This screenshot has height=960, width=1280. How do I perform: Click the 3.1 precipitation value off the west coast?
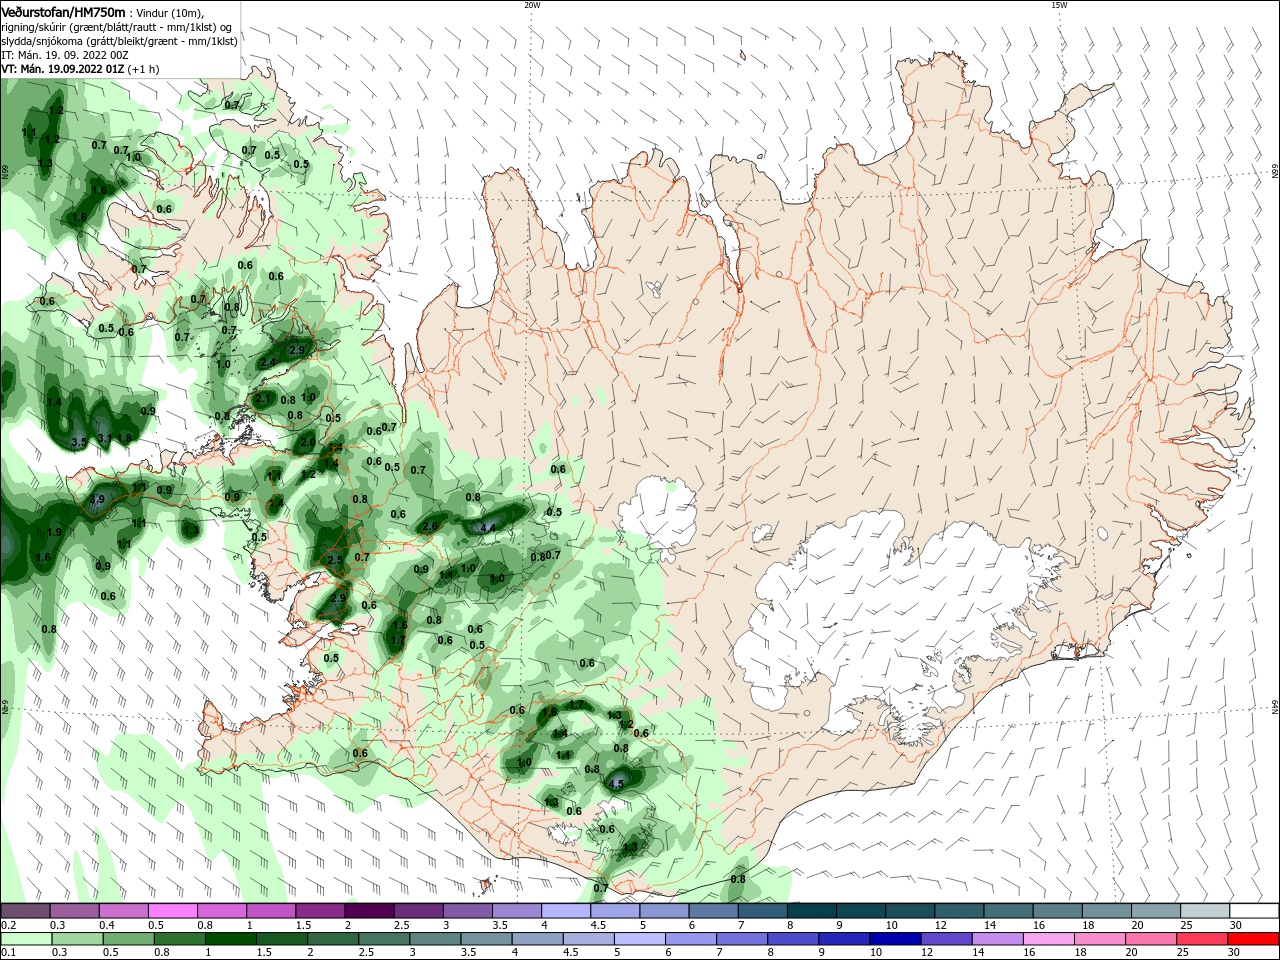(105, 438)
